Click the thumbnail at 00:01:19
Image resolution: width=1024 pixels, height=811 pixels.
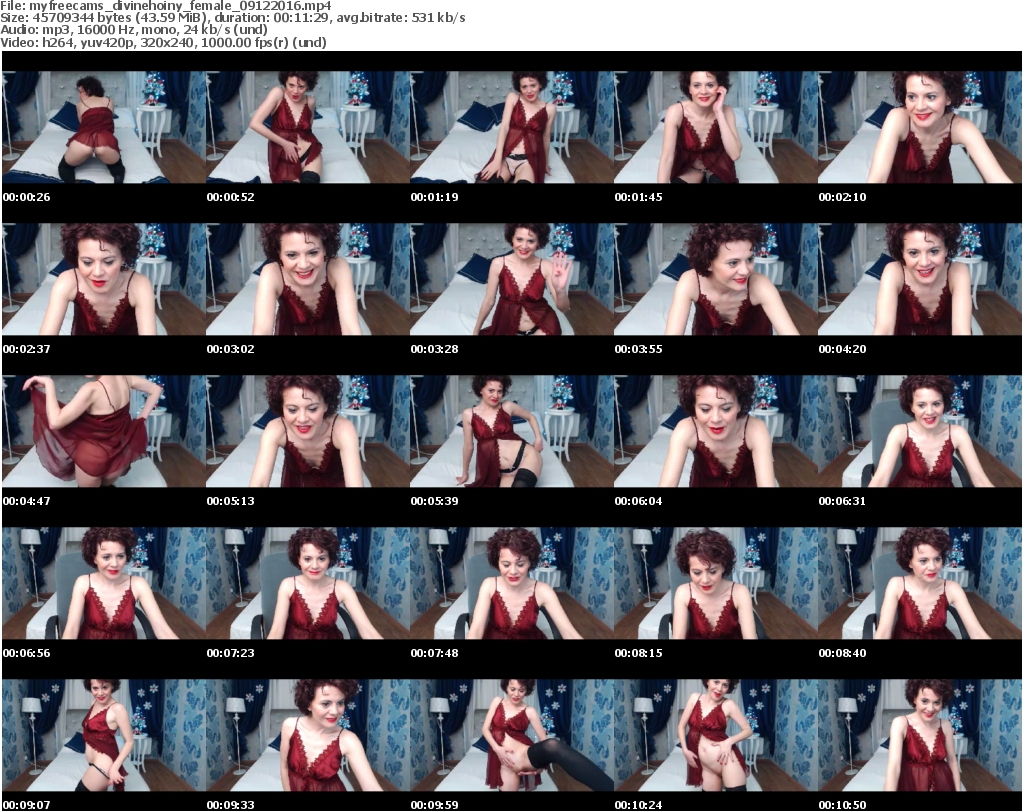(x=511, y=127)
